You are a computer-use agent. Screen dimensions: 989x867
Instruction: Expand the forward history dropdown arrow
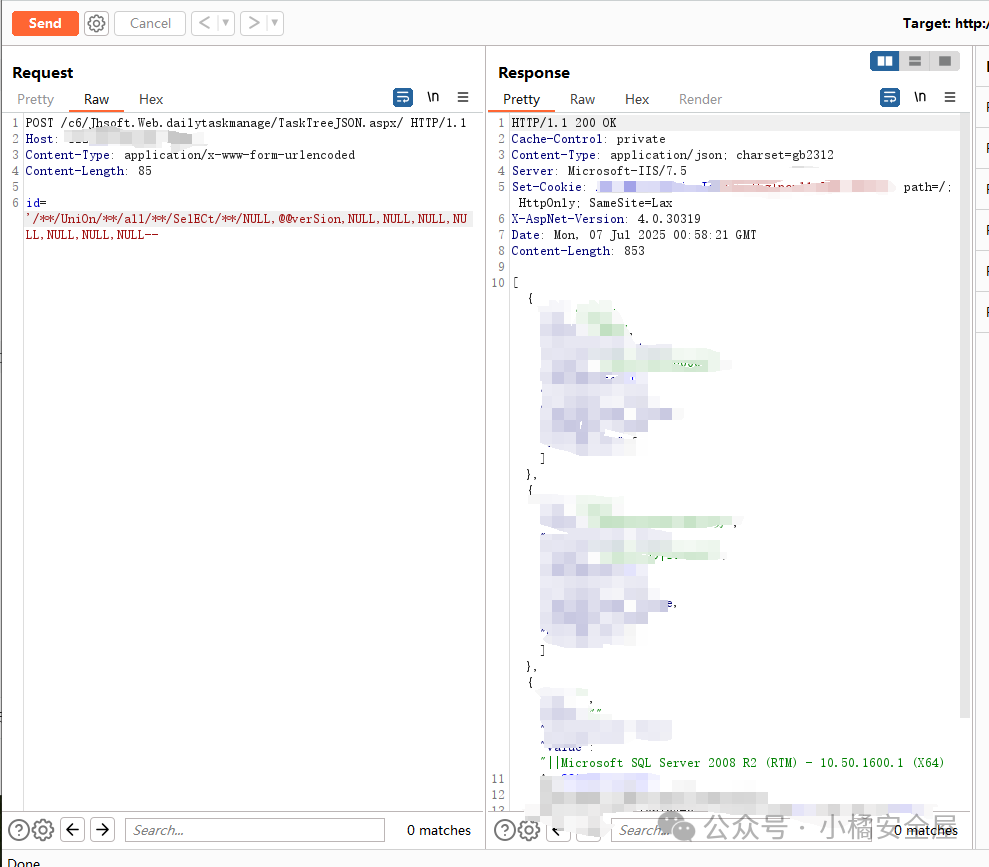pyautogui.click(x=275, y=23)
